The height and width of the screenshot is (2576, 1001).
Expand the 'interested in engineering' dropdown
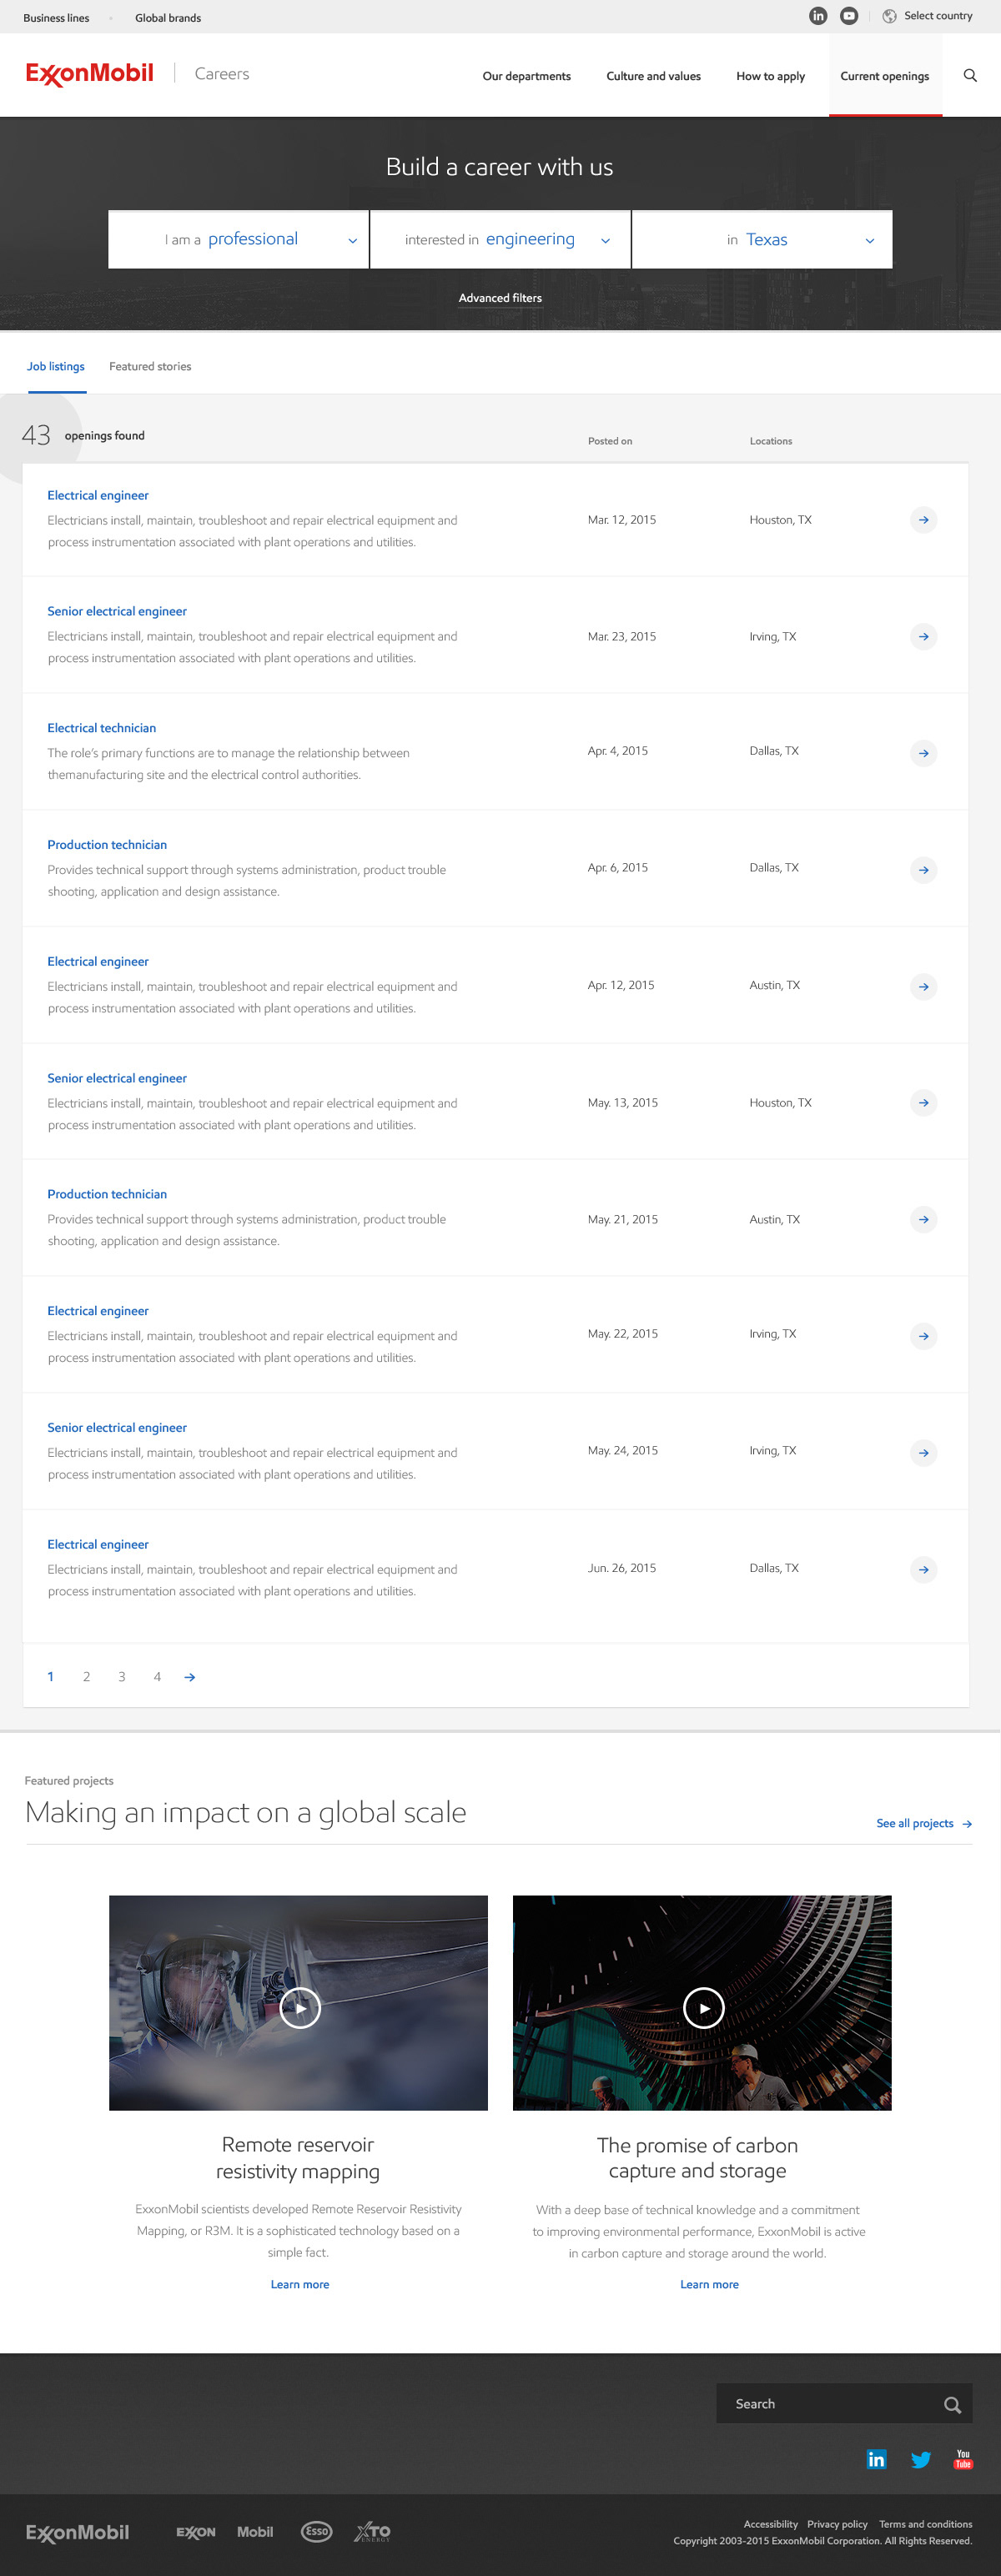500,240
